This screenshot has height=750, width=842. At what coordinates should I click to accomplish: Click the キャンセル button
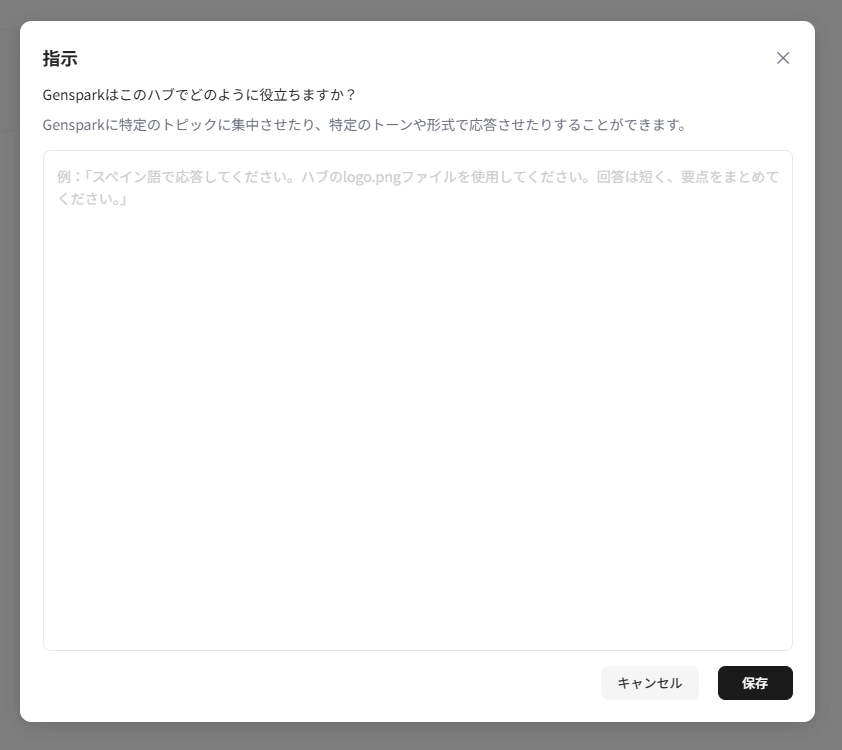click(x=649, y=683)
